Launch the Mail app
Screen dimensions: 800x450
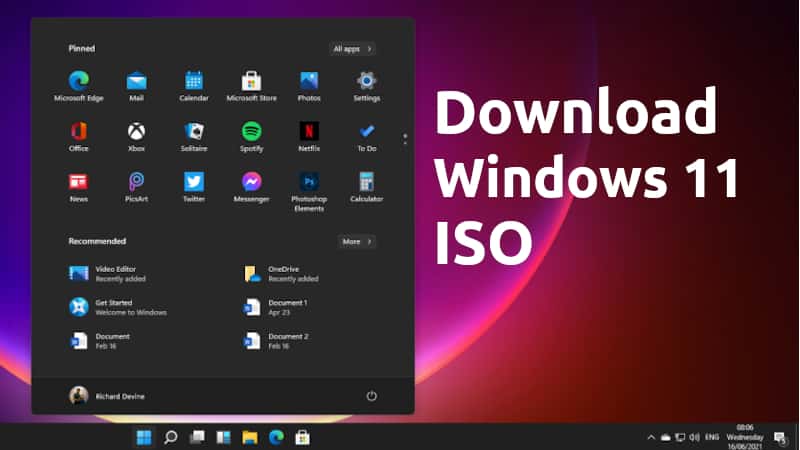pos(136,86)
